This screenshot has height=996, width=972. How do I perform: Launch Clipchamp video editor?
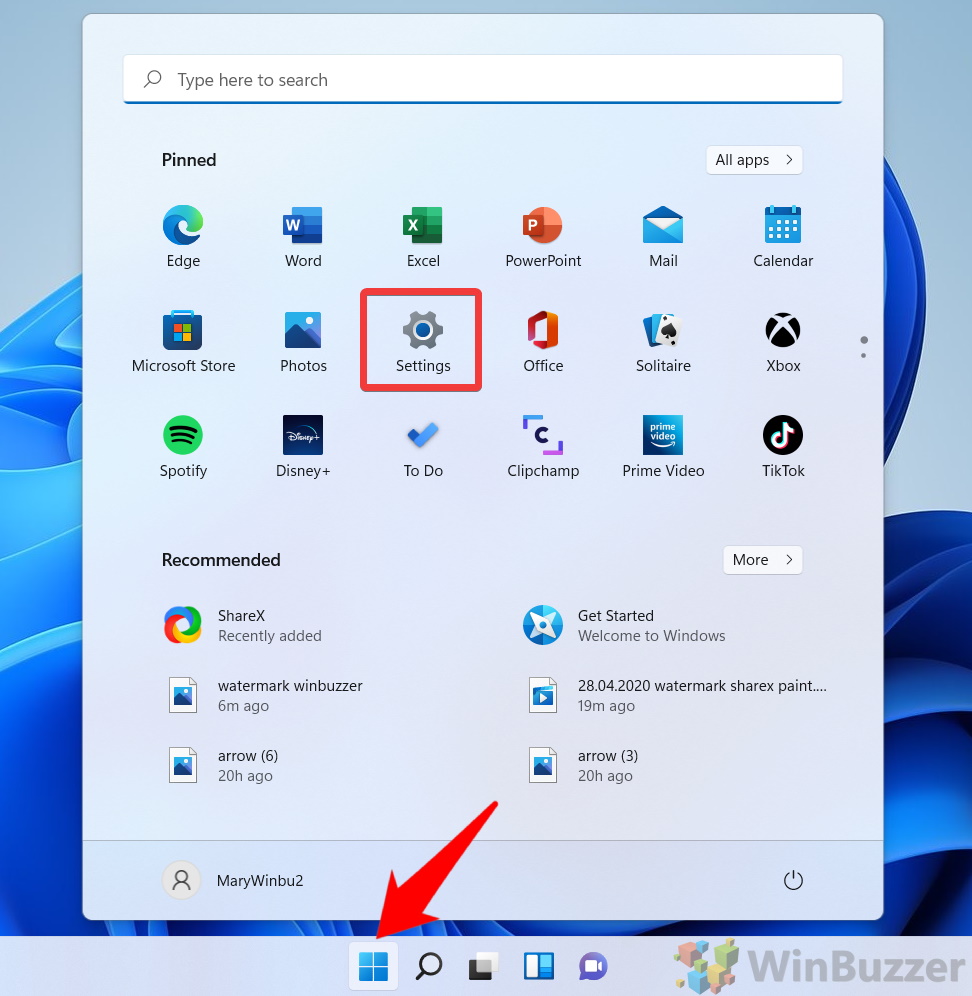pyautogui.click(x=543, y=446)
